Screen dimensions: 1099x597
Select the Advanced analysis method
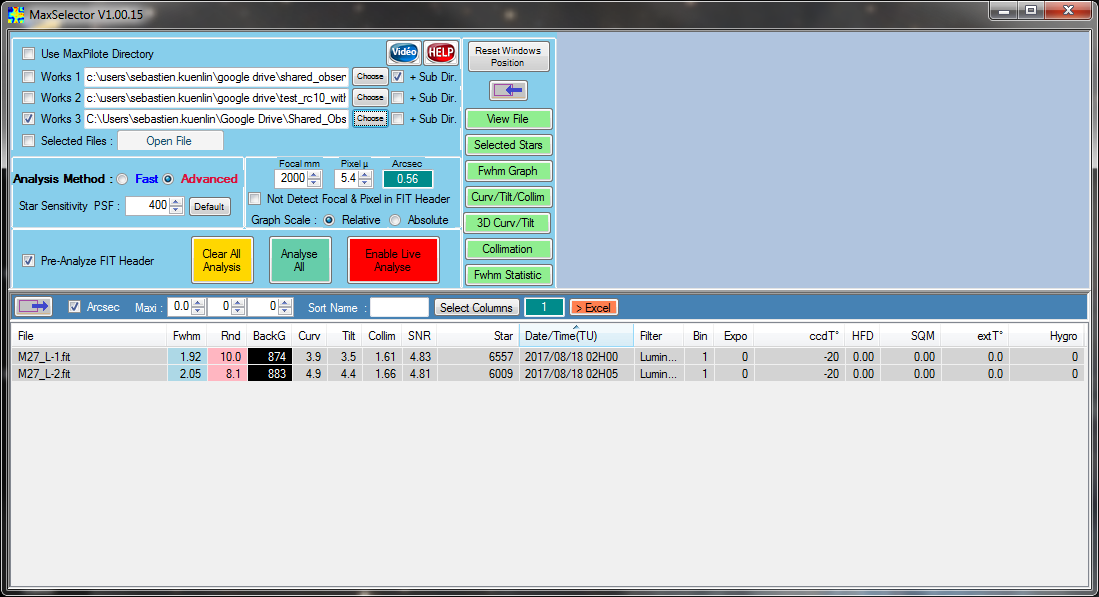pyautogui.click(x=168, y=179)
